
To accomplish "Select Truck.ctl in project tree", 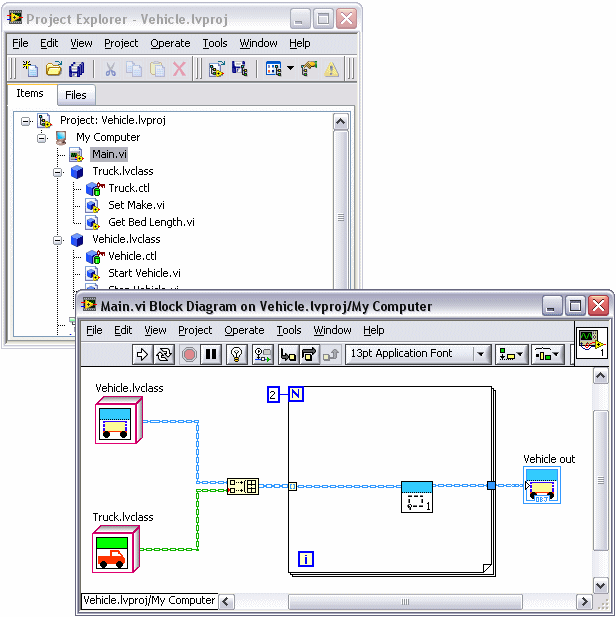I will (129, 188).
